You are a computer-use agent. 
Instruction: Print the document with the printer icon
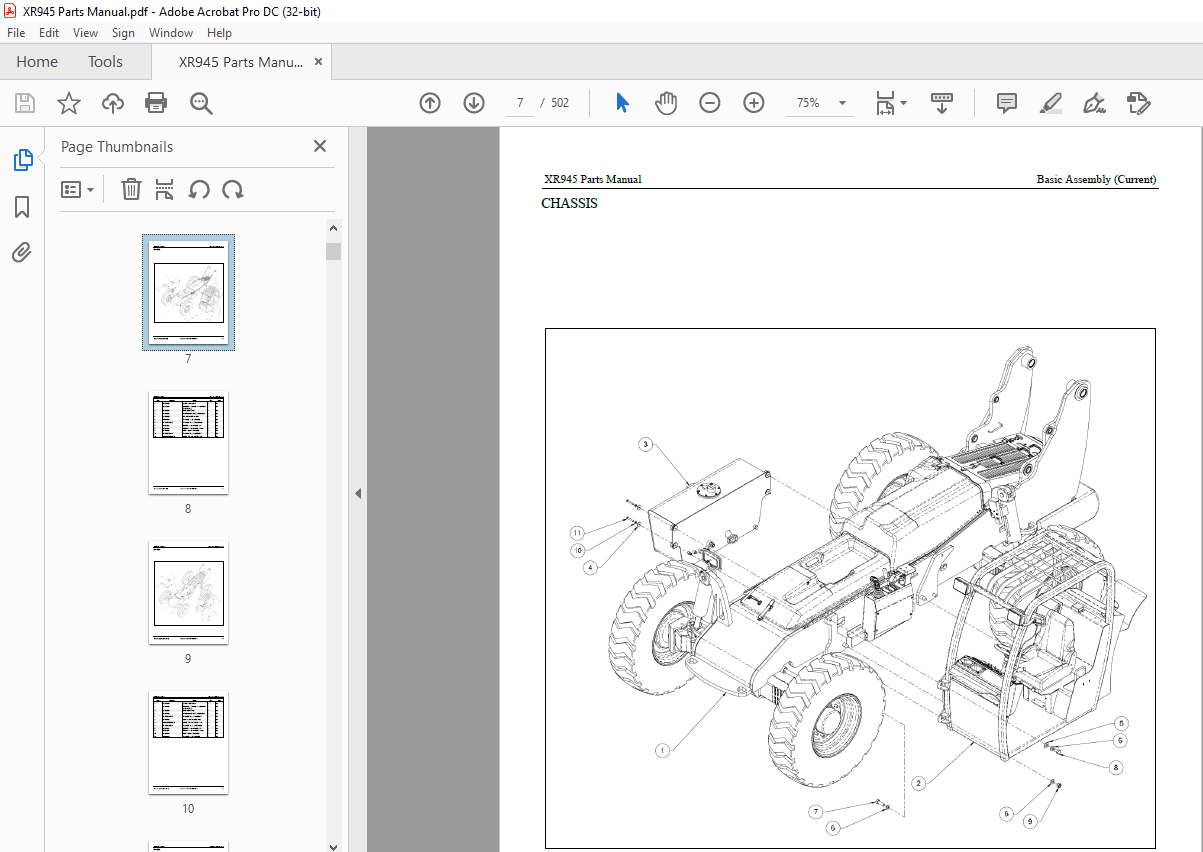point(156,103)
